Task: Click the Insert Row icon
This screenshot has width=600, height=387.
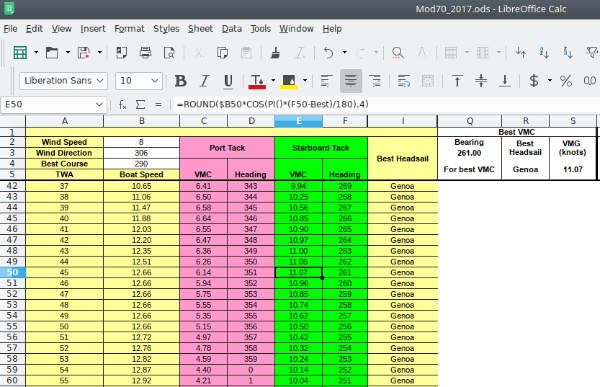Action: 451,52
